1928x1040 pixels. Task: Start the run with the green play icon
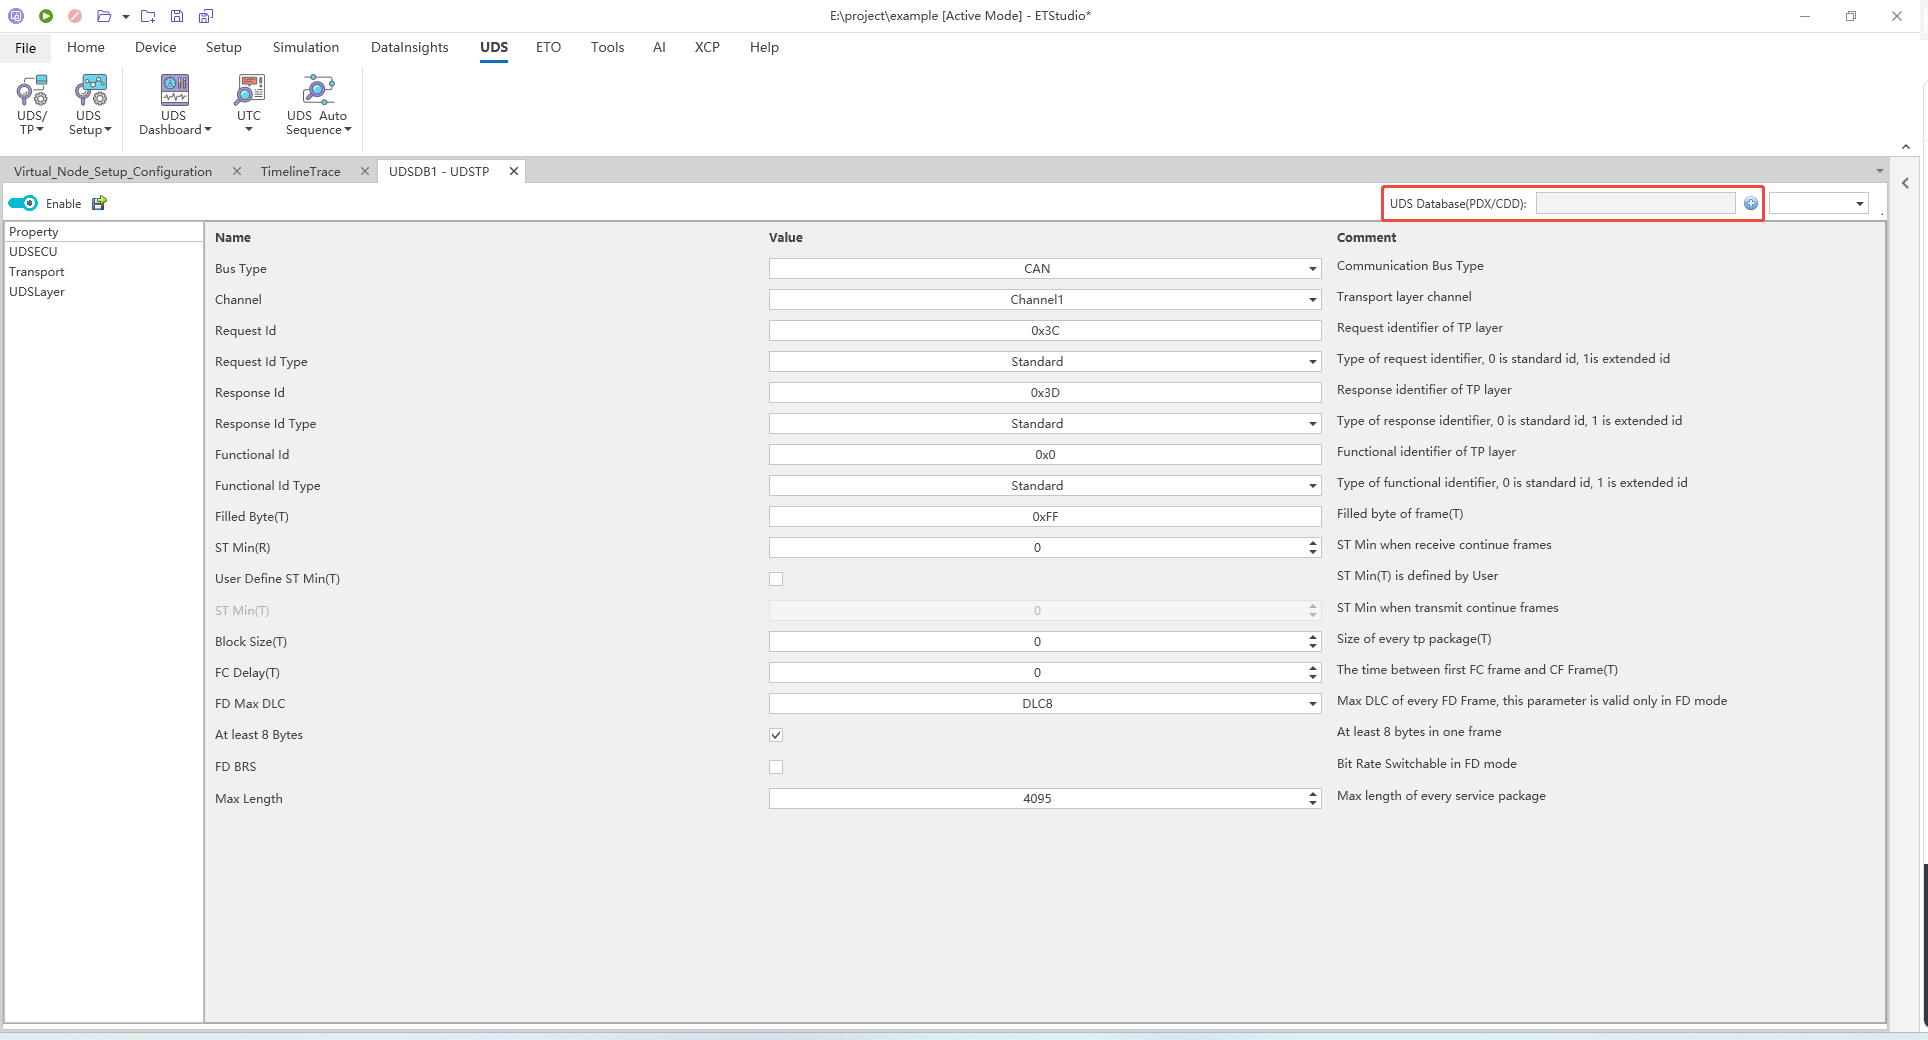click(46, 16)
